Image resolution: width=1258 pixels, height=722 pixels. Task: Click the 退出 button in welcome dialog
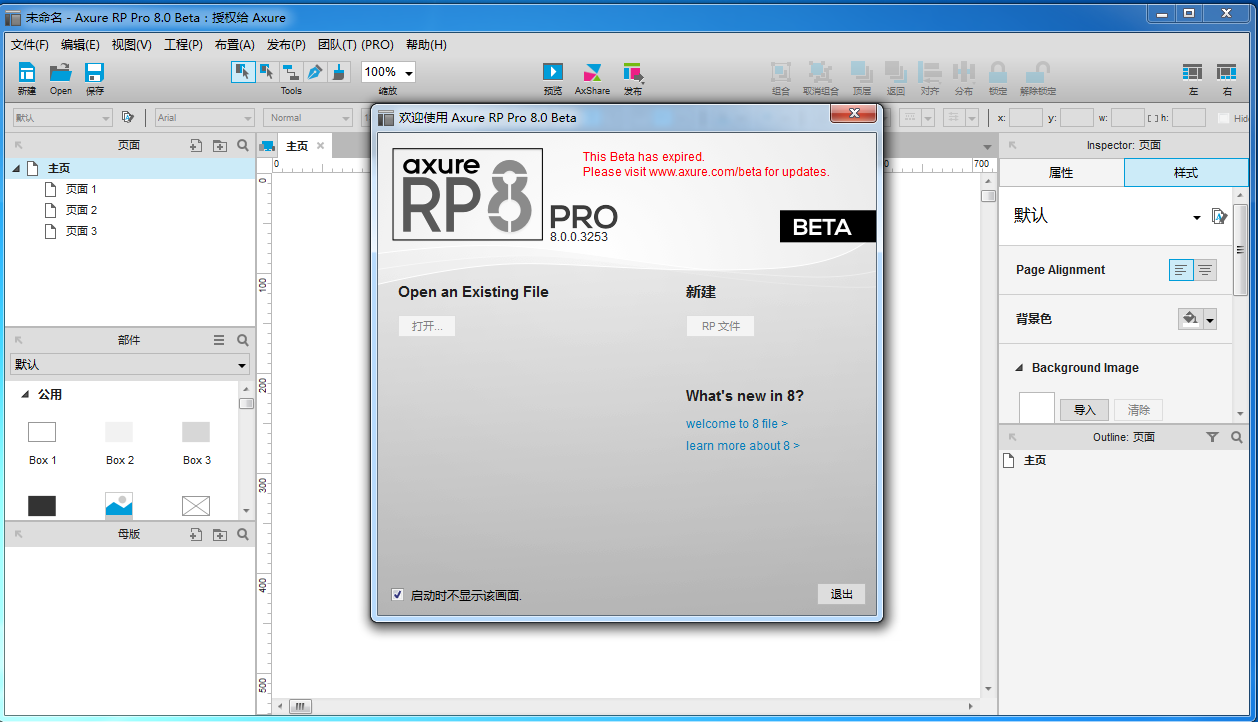pos(841,594)
